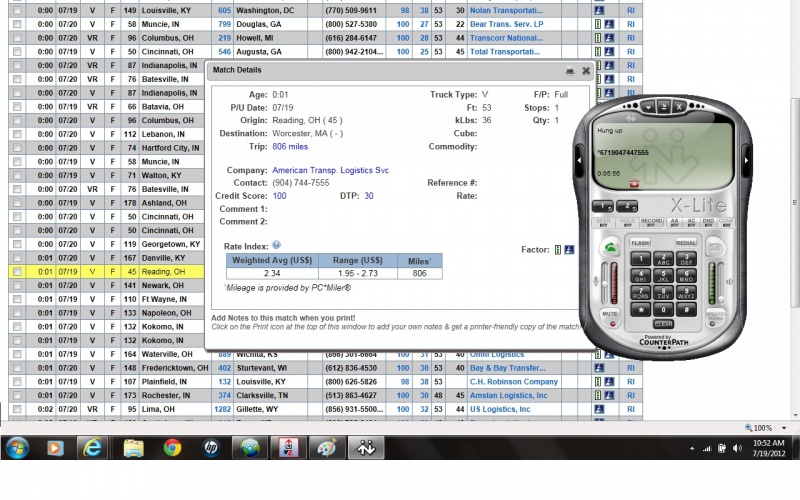
Task: Click the 605 miles link for Washington, DC
Action: point(224,10)
